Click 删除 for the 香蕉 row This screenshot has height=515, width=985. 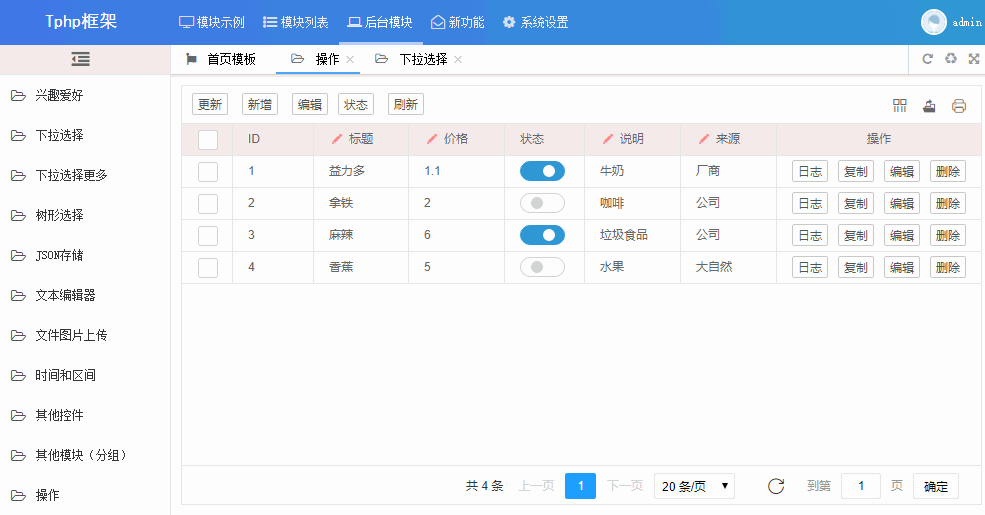point(948,268)
